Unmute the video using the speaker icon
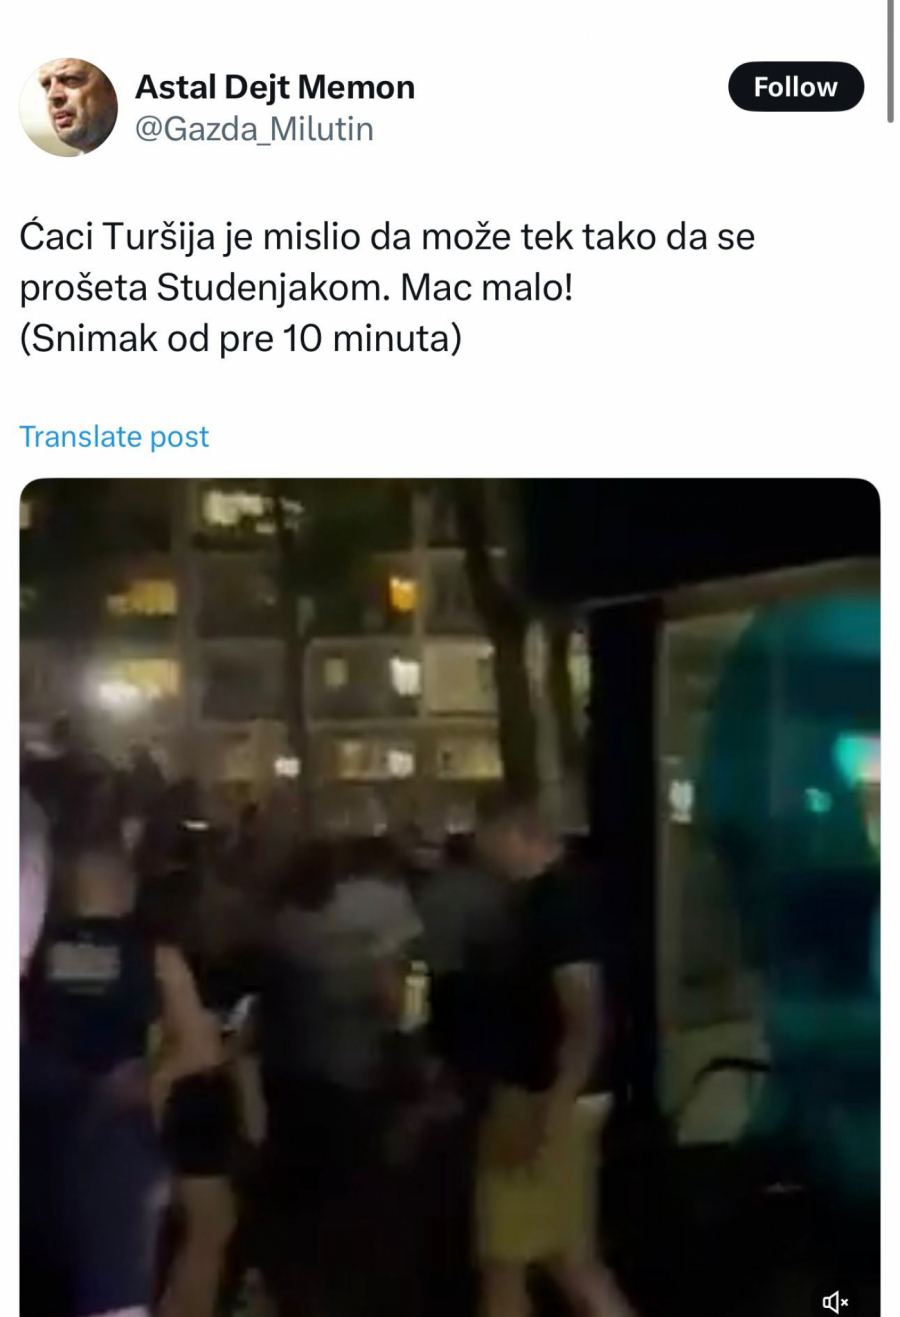 (x=835, y=1301)
